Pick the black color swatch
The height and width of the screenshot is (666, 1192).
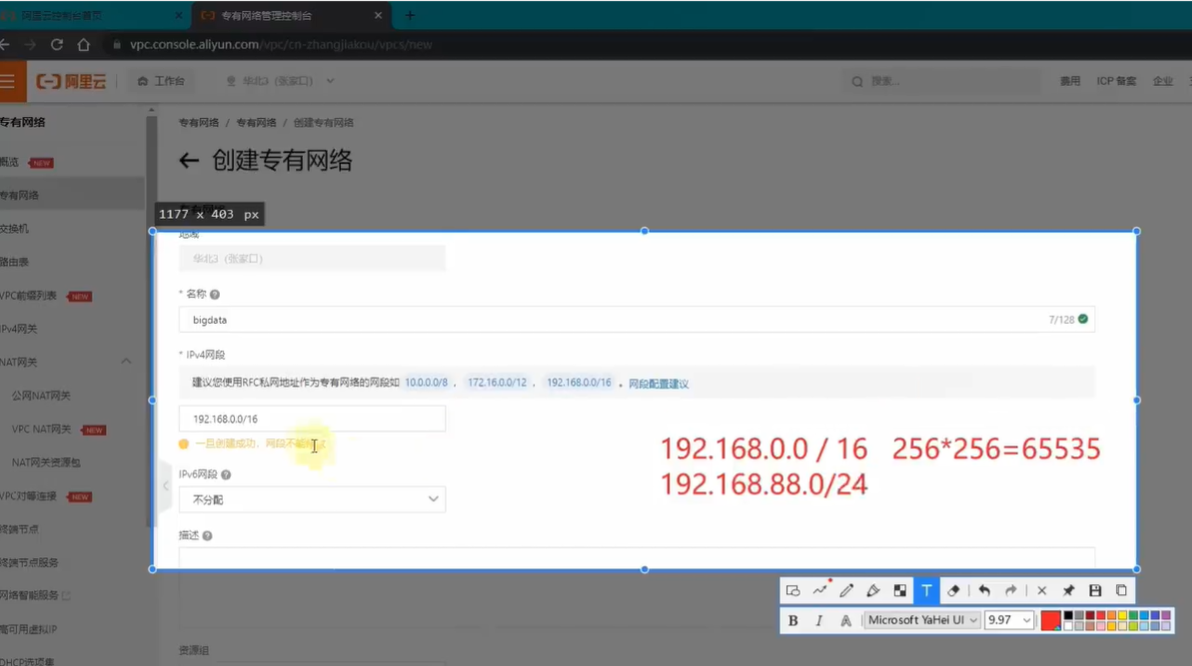point(1068,616)
